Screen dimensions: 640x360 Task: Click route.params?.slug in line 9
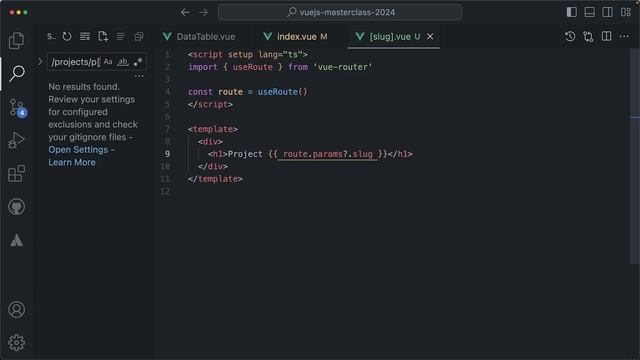(x=328, y=154)
